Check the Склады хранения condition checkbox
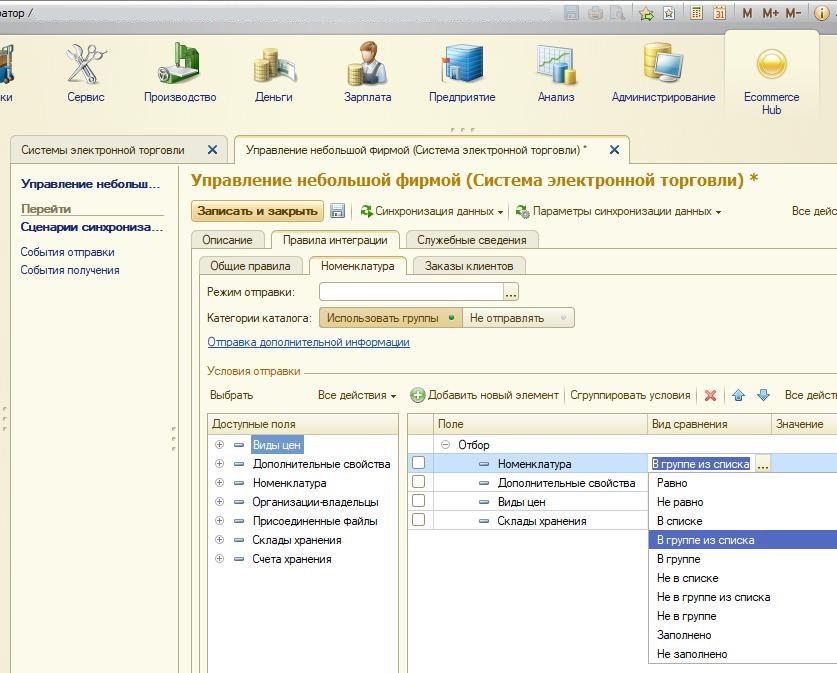Image resolution: width=837 pixels, height=673 pixels. [x=419, y=520]
